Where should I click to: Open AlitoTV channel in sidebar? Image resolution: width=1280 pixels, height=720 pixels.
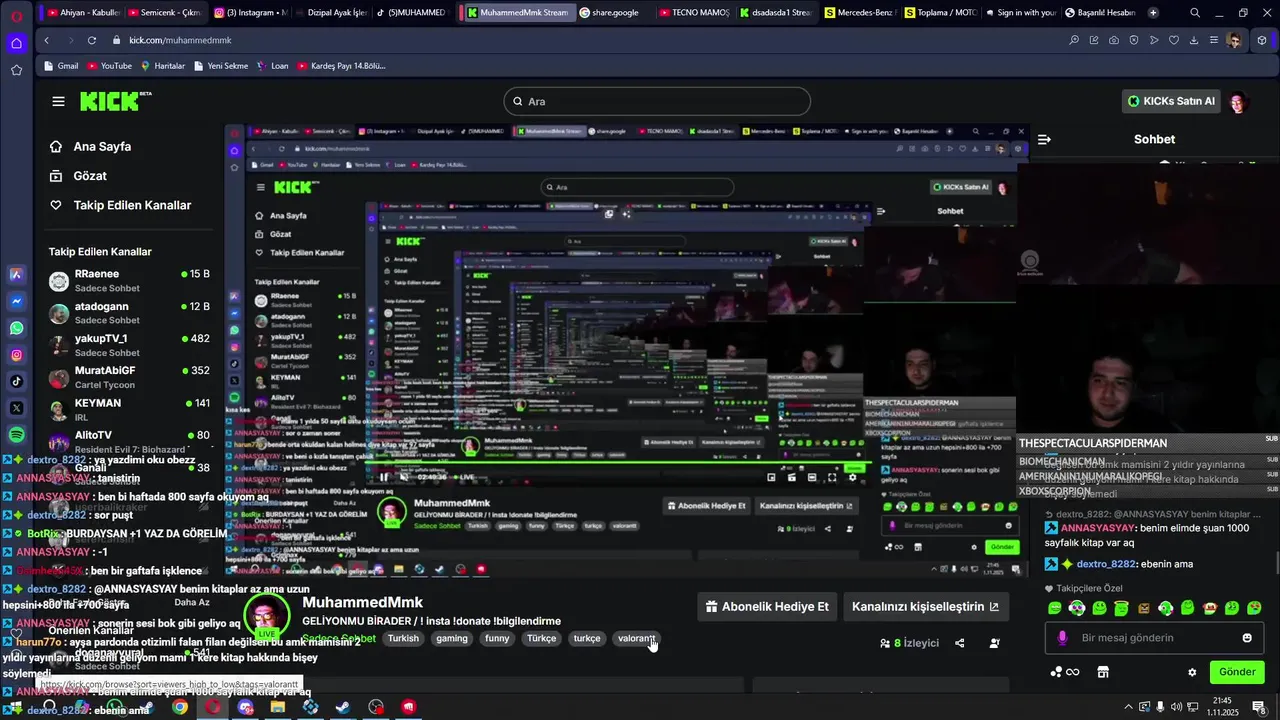tap(129, 442)
